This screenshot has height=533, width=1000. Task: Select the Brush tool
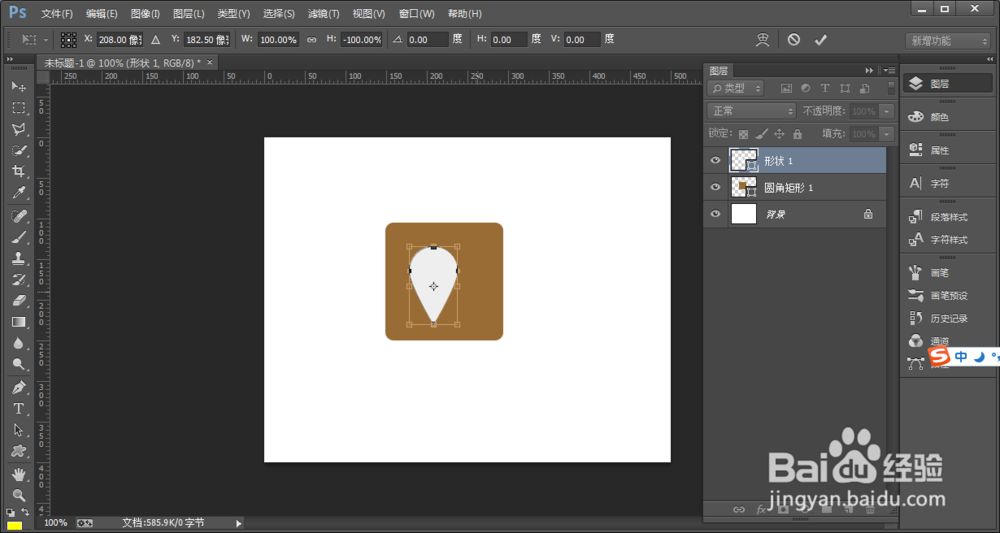click(18, 237)
